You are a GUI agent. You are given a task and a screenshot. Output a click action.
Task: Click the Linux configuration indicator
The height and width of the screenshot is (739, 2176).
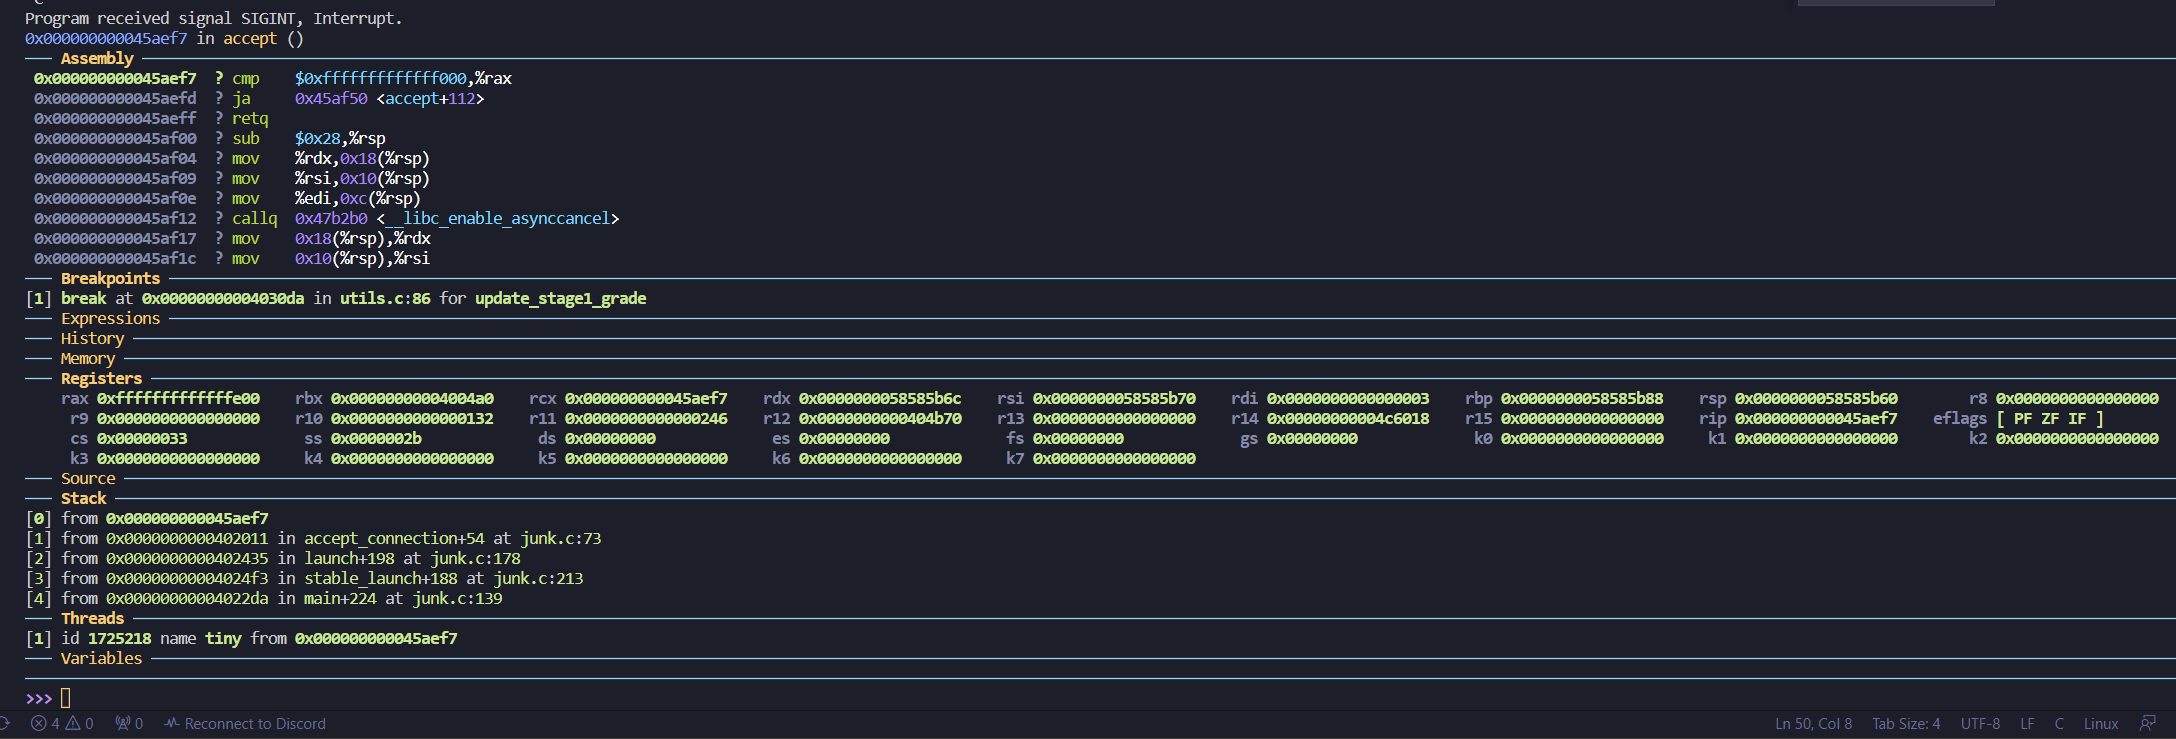click(x=2101, y=724)
